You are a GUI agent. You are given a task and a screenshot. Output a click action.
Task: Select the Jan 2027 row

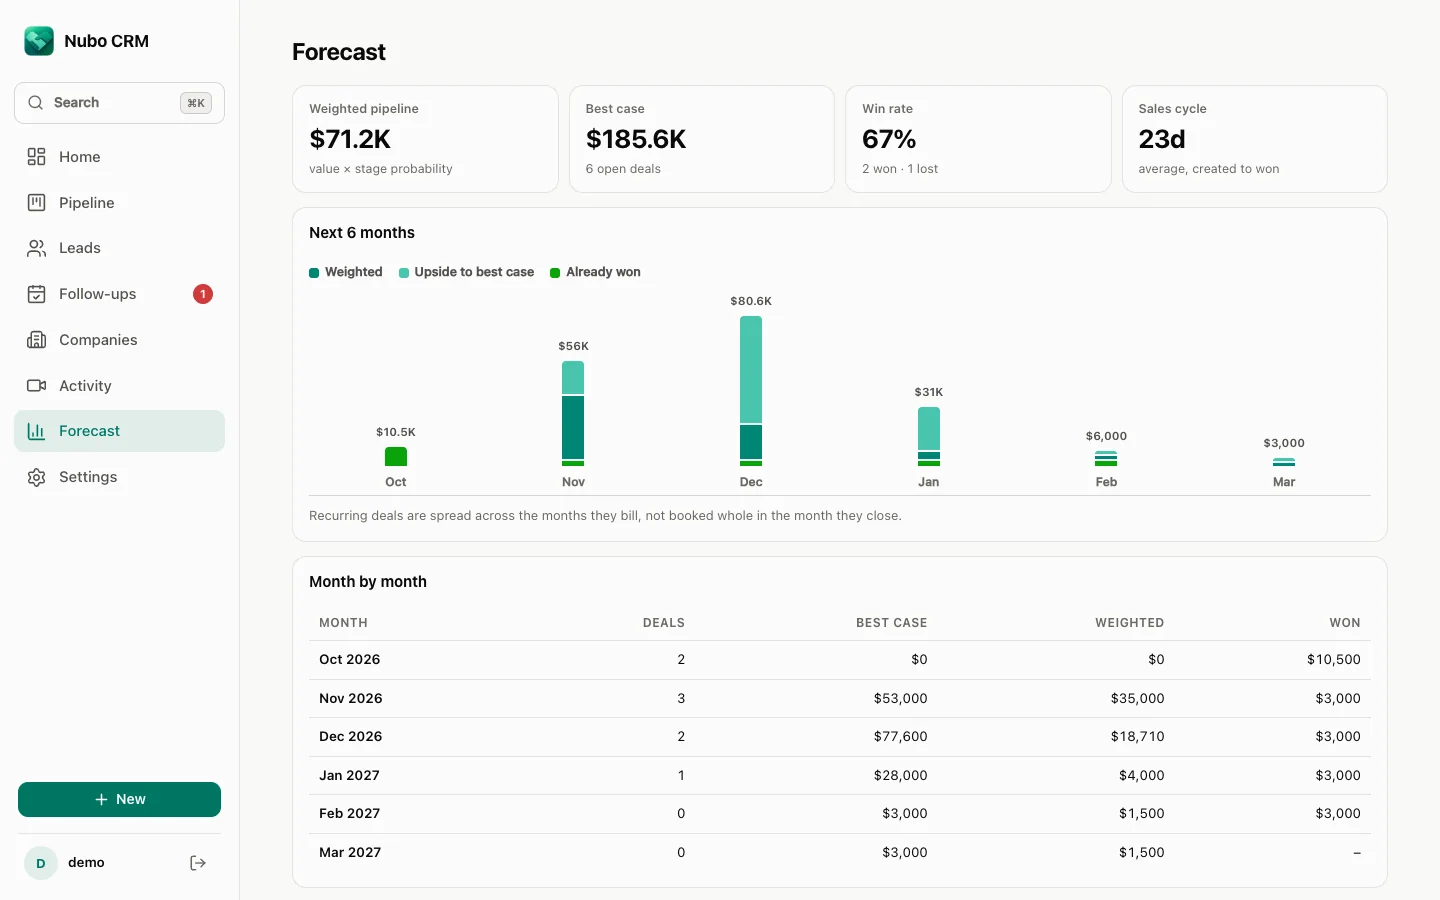(x=840, y=776)
